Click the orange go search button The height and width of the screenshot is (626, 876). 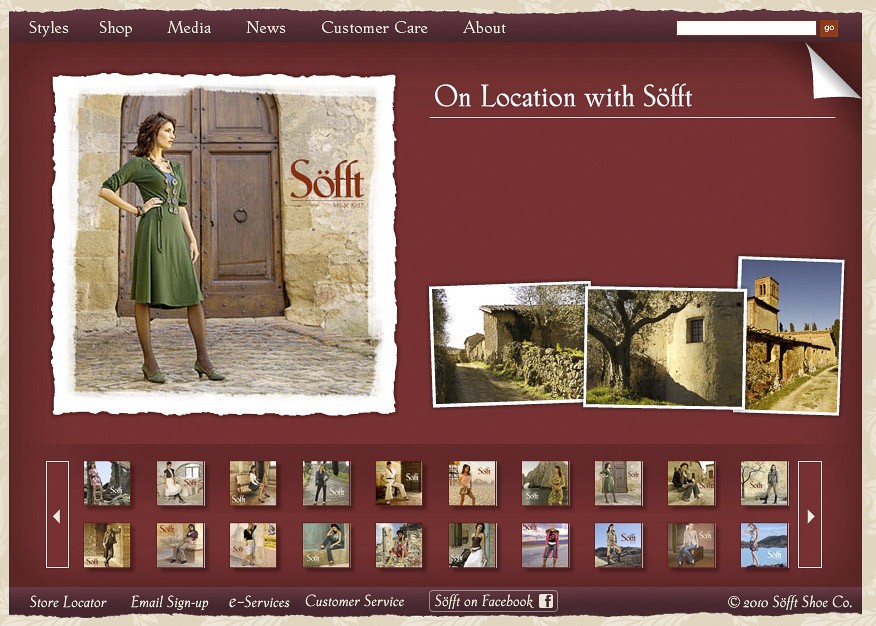pyautogui.click(x=829, y=28)
